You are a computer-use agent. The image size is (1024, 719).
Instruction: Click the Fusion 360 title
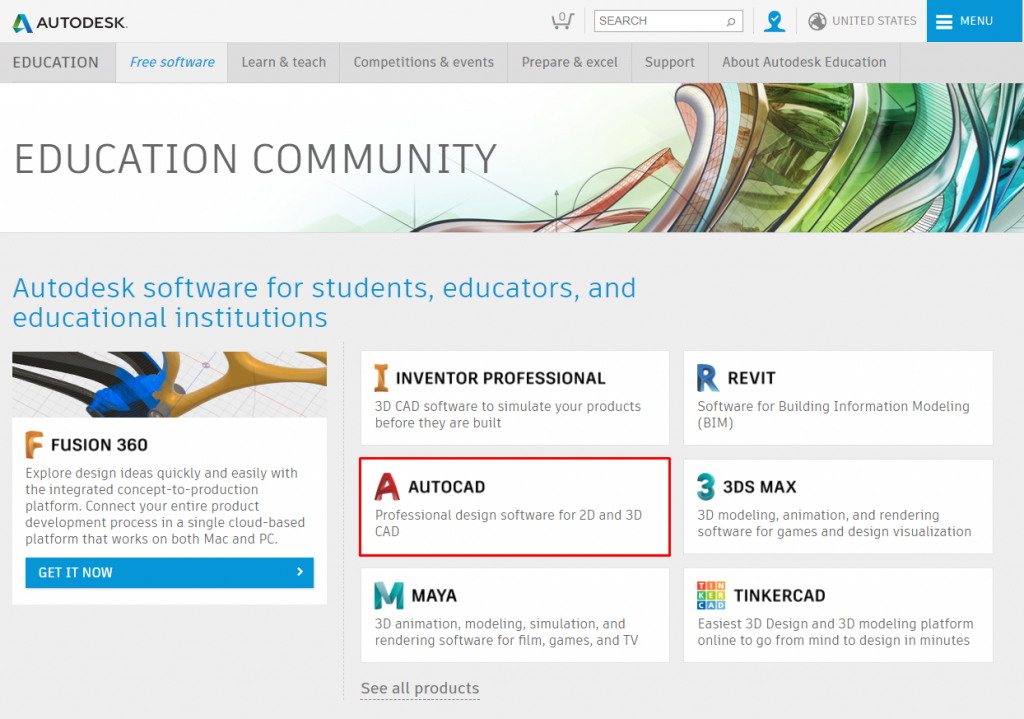pyautogui.click(x=99, y=445)
